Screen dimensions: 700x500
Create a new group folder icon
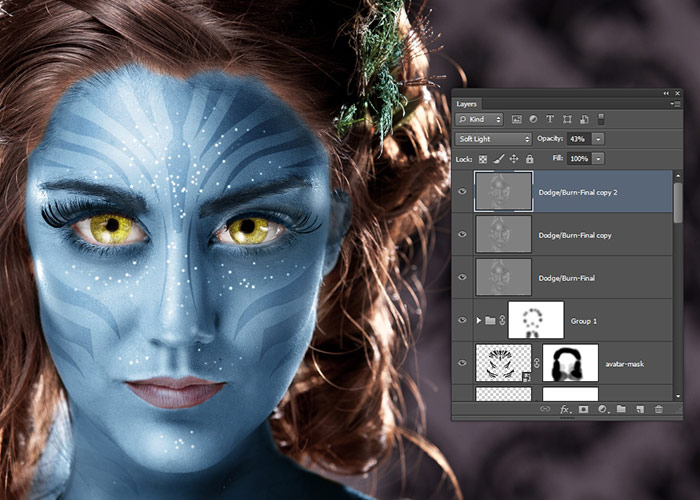click(621, 408)
